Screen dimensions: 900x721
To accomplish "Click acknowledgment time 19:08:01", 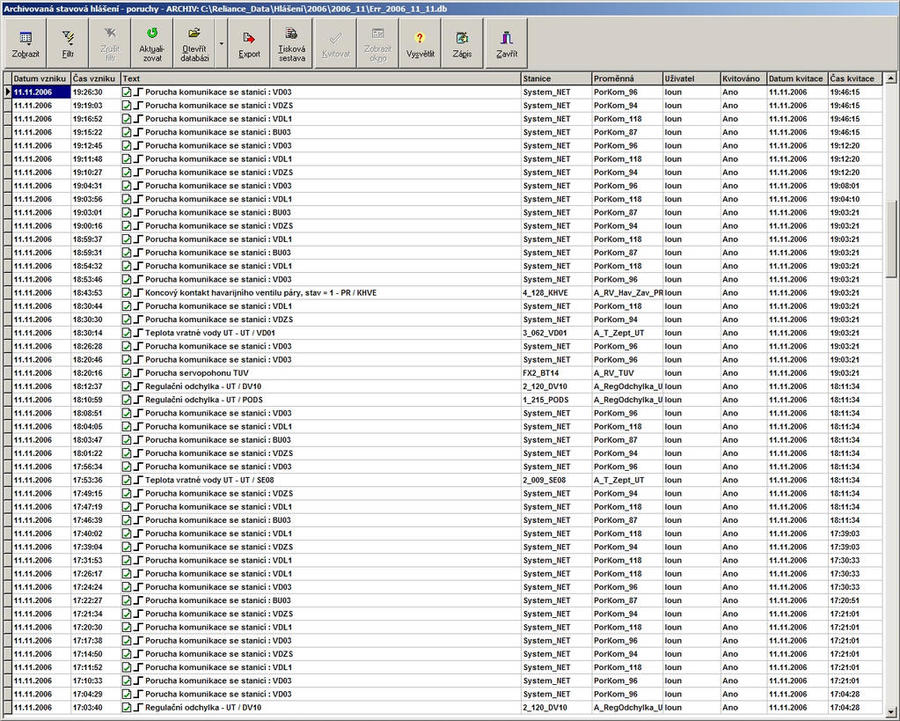I will point(855,186).
